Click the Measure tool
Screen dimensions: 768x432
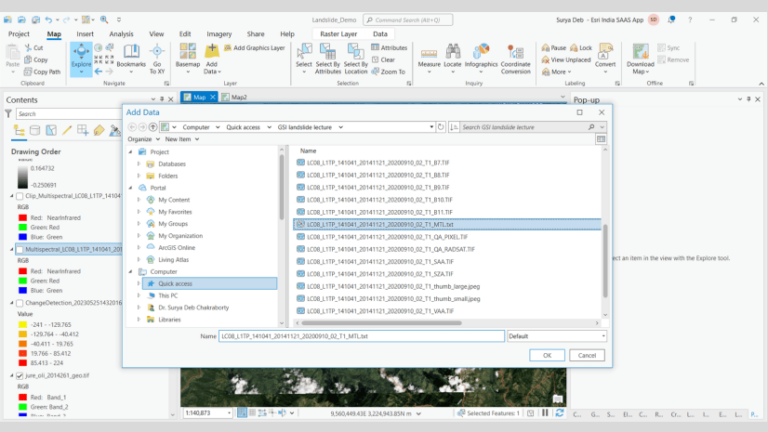tap(429, 59)
